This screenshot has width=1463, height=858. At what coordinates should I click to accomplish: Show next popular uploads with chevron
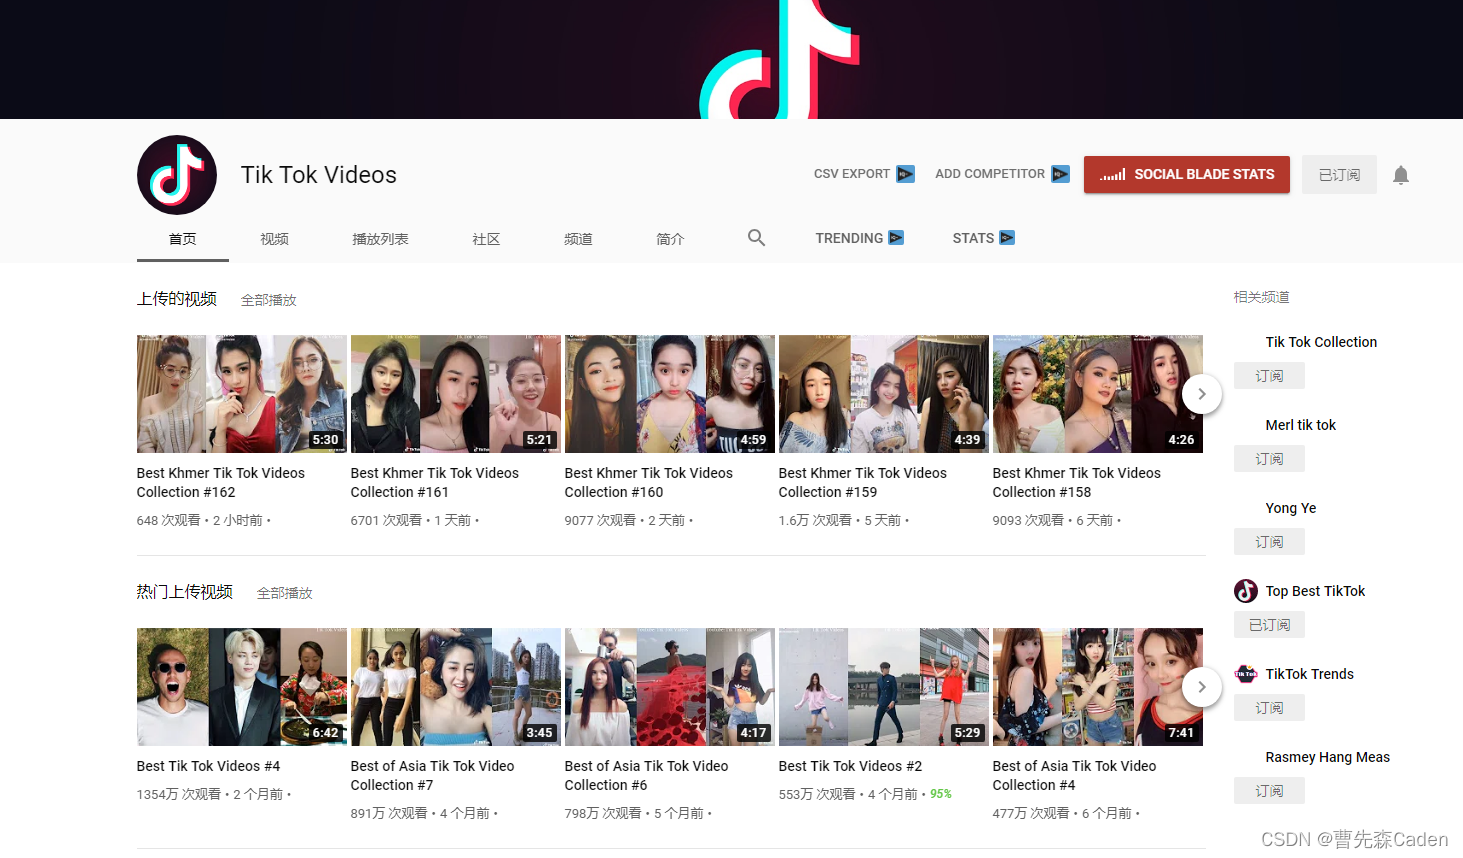pos(1202,687)
